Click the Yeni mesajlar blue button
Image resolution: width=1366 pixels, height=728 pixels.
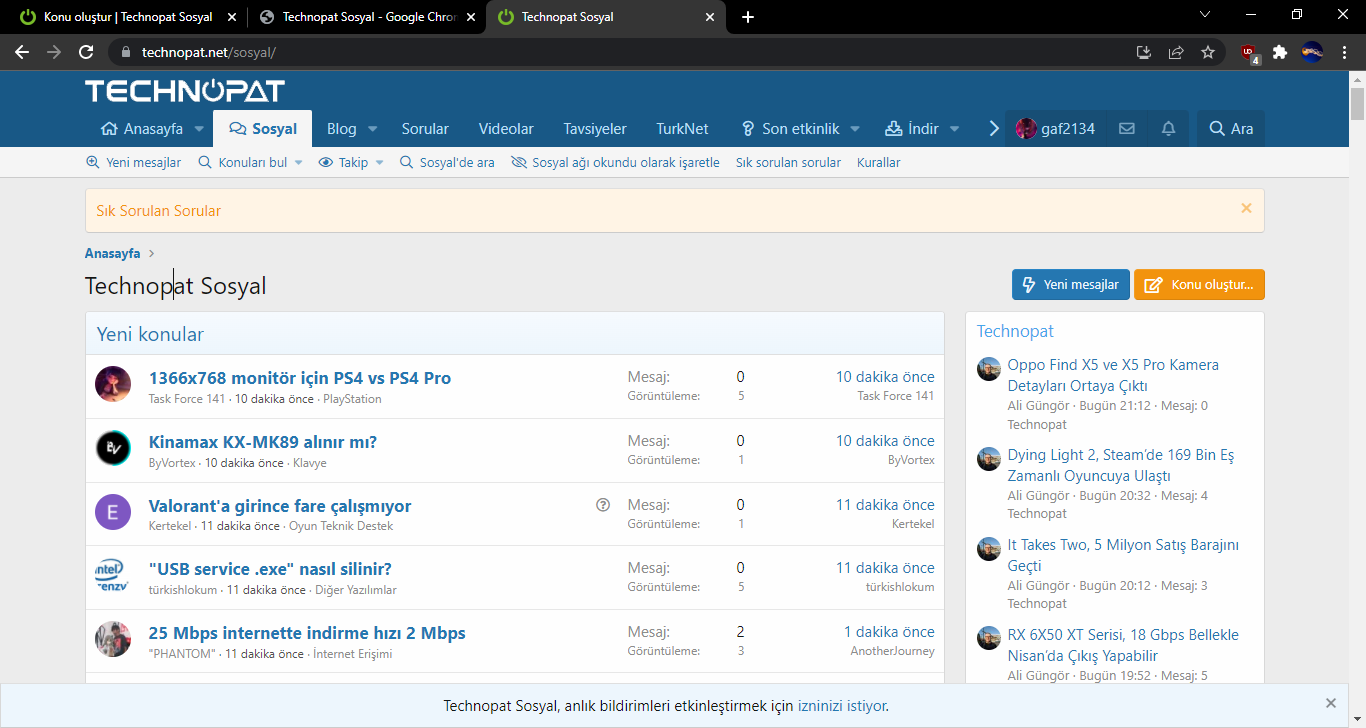(1071, 285)
